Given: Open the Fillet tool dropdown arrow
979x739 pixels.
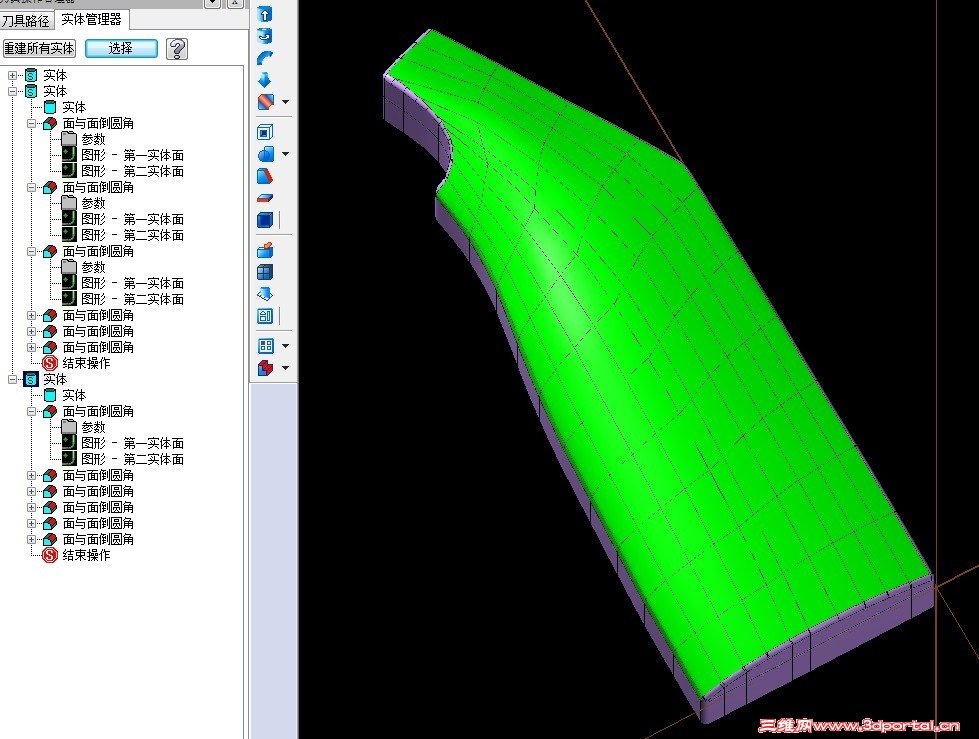Looking at the screenshot, I should tap(285, 102).
